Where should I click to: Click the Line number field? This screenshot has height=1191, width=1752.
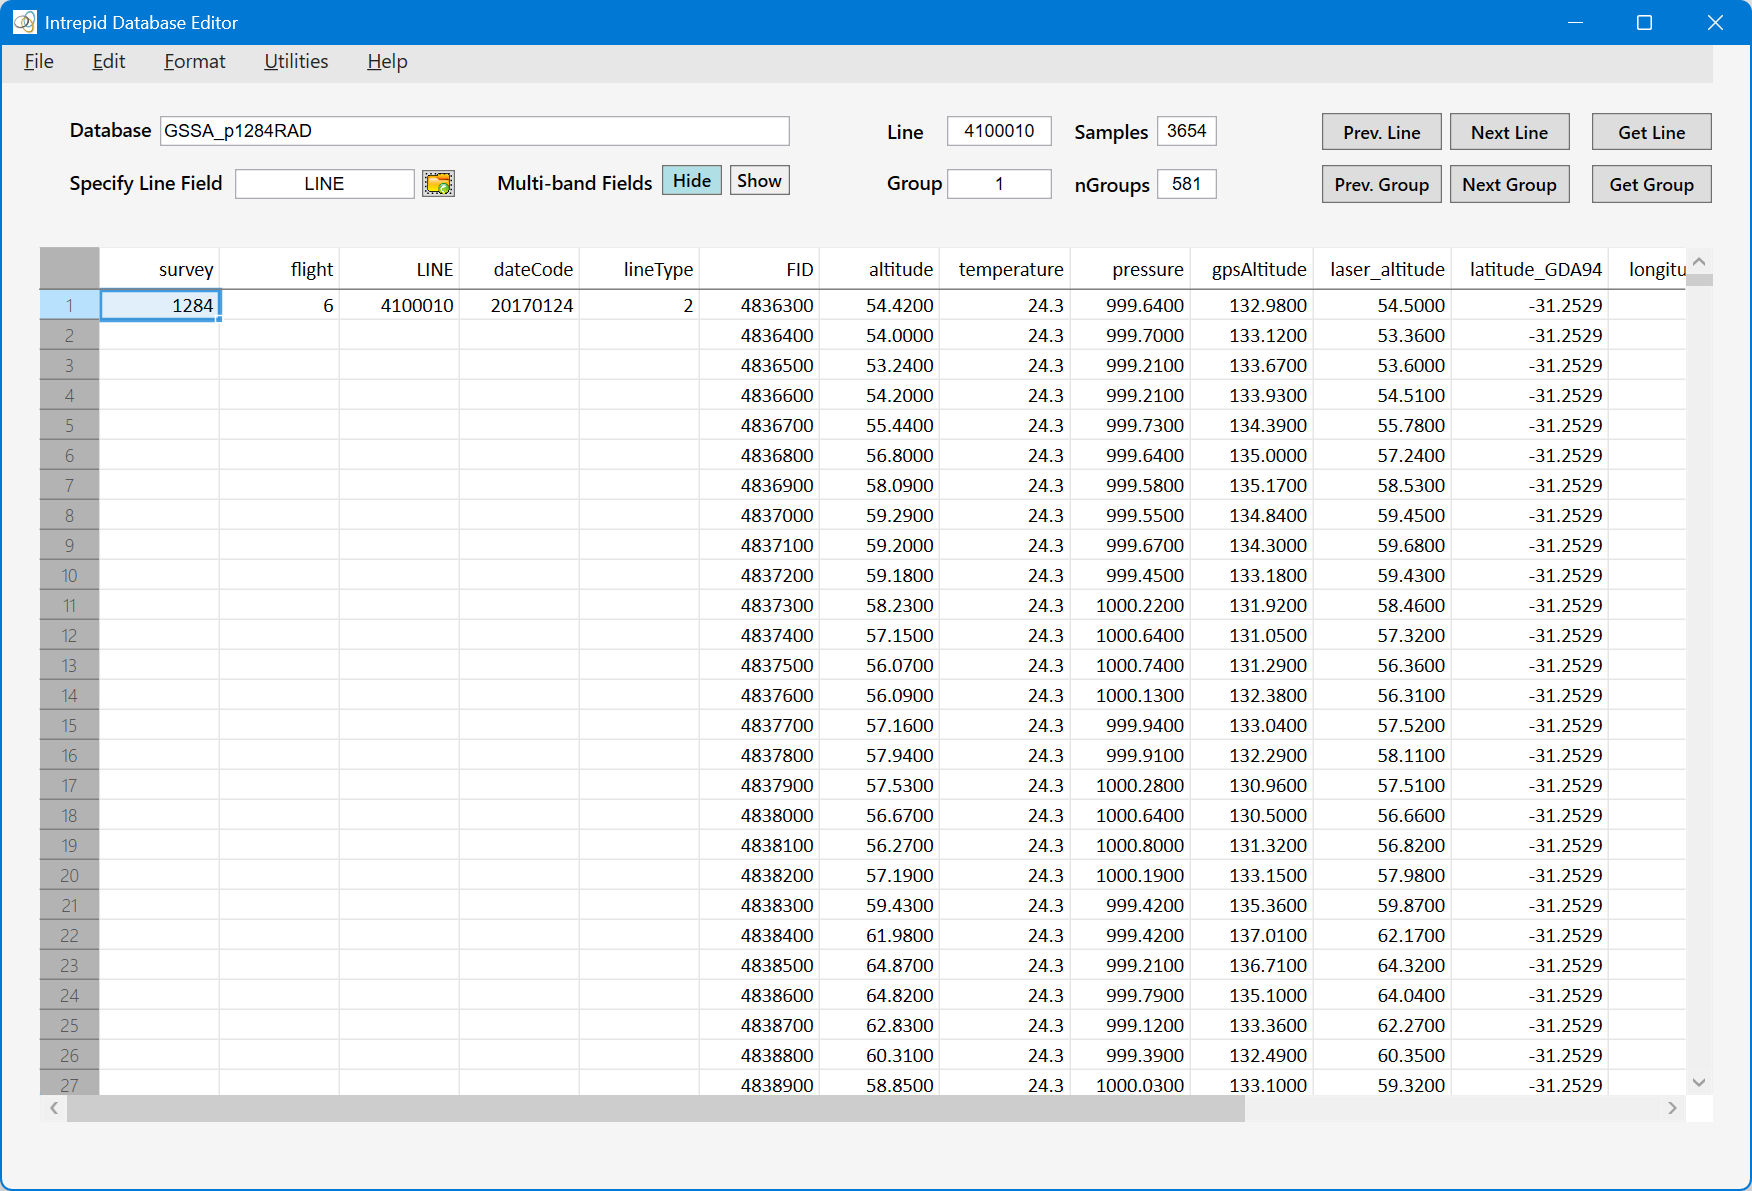click(1000, 131)
